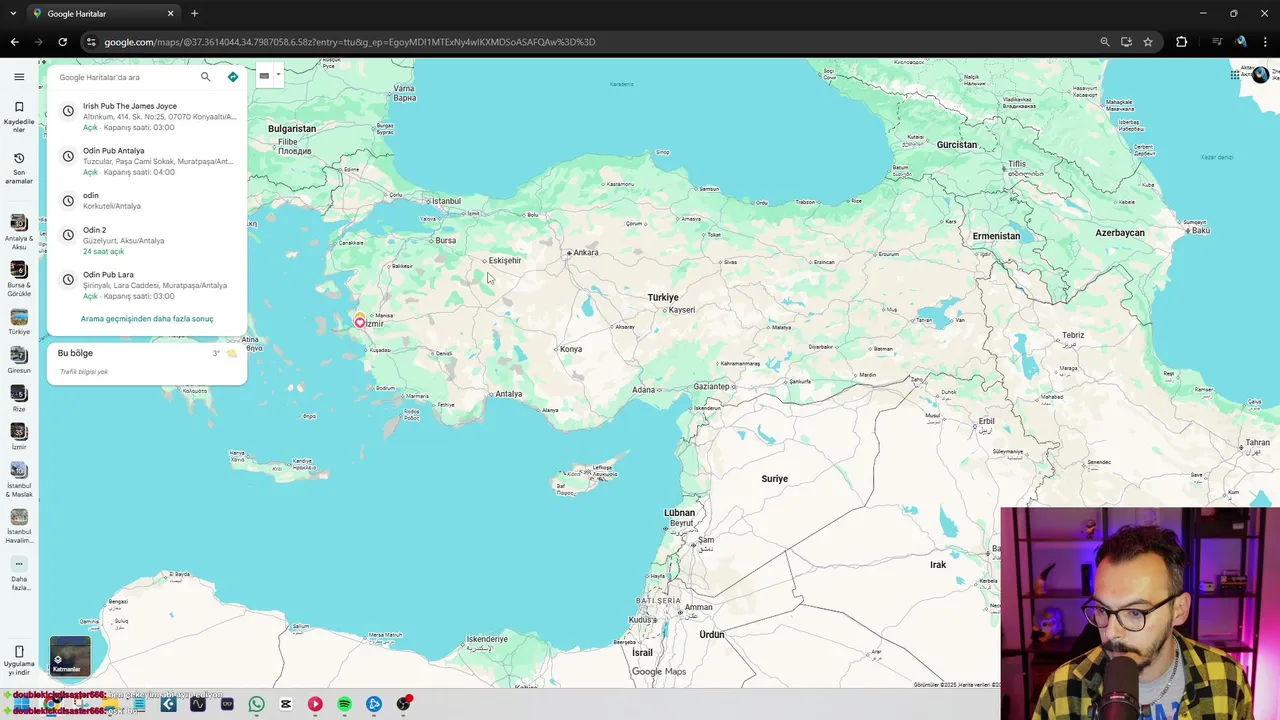Open the Türkiye sidebar shortcut

[19, 322]
